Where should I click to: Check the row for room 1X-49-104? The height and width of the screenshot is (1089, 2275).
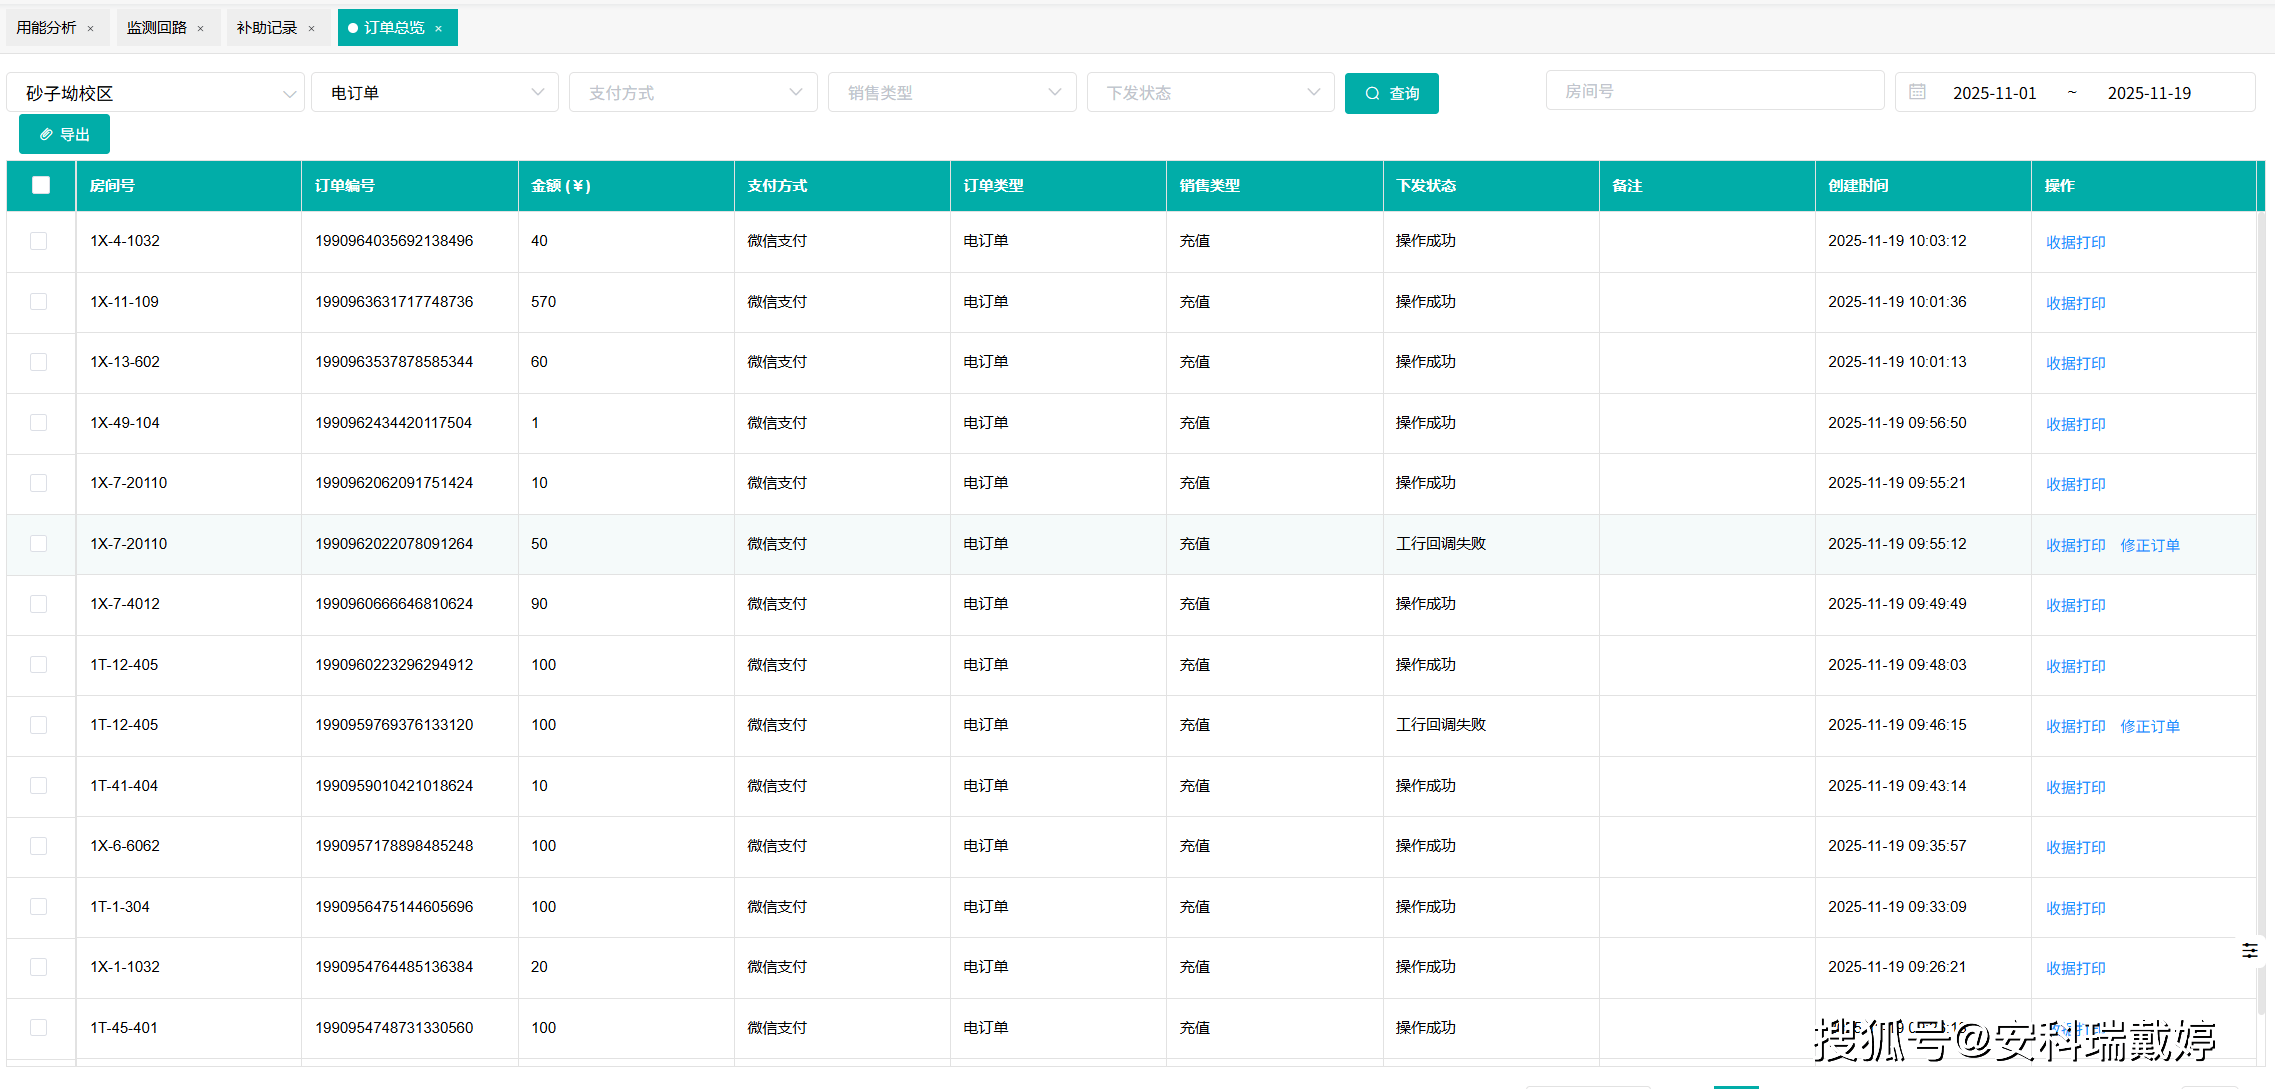[39, 423]
